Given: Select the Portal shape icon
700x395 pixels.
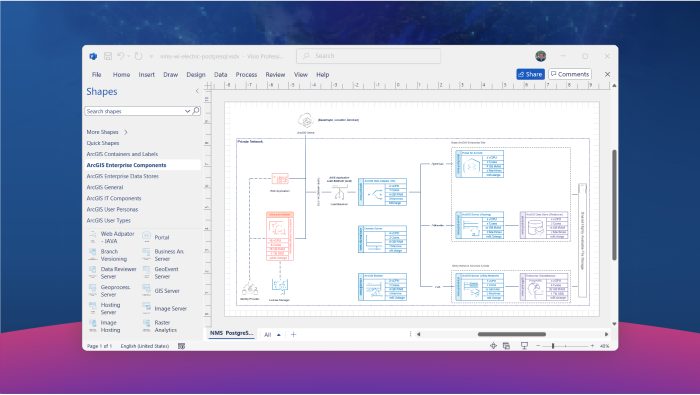Looking at the screenshot, I should (146, 237).
